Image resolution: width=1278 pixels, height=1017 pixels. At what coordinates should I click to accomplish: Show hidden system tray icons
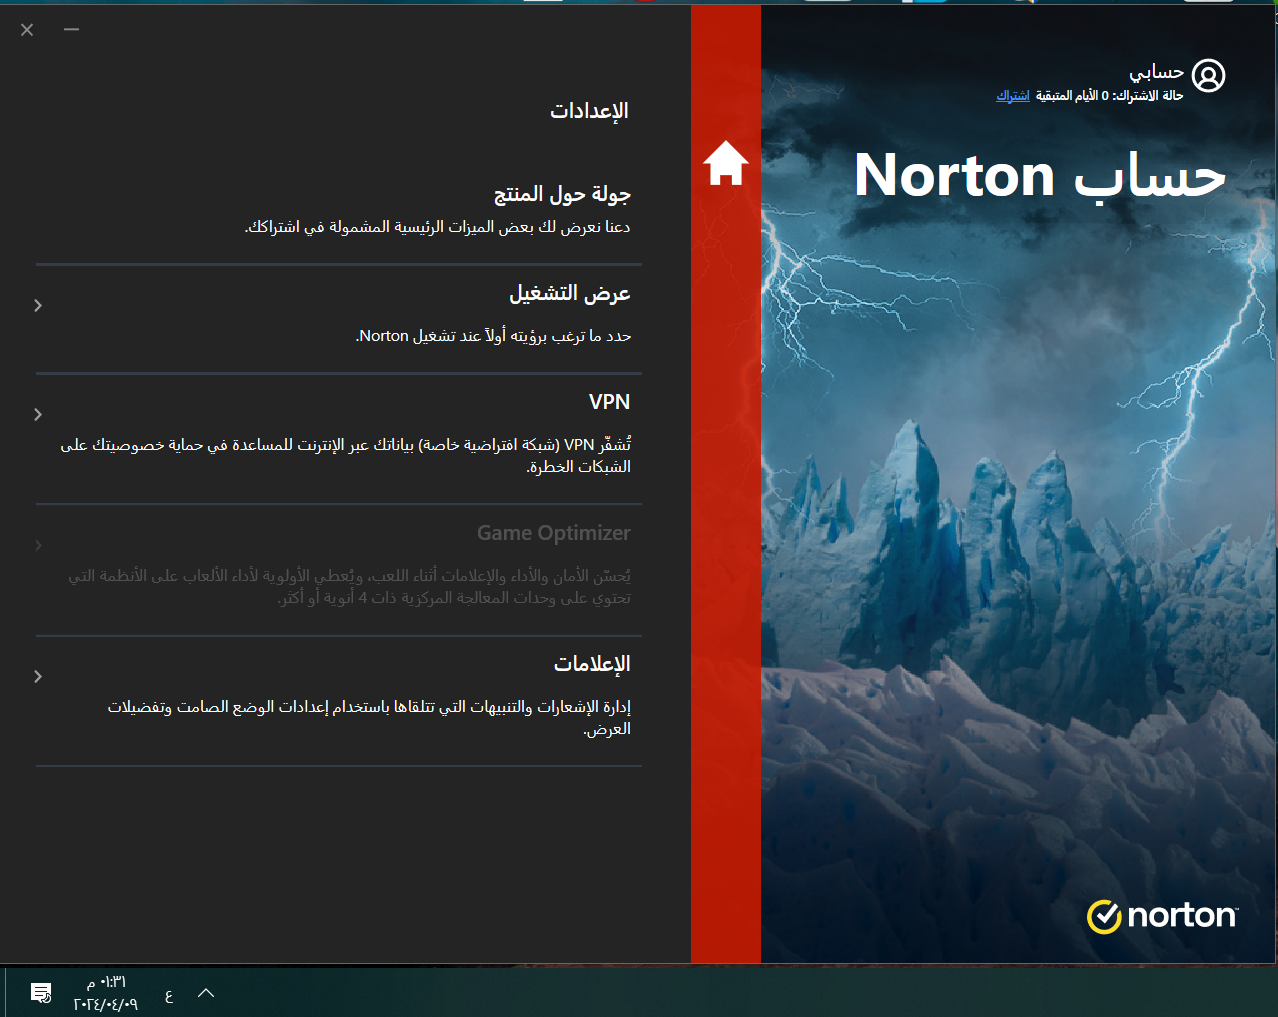[x=206, y=993]
